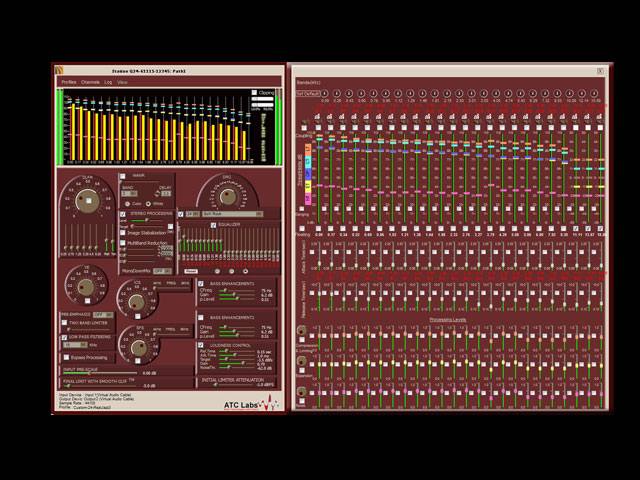Click the Processing Levels heading
This screenshot has height=480, width=640.
pos(448,320)
